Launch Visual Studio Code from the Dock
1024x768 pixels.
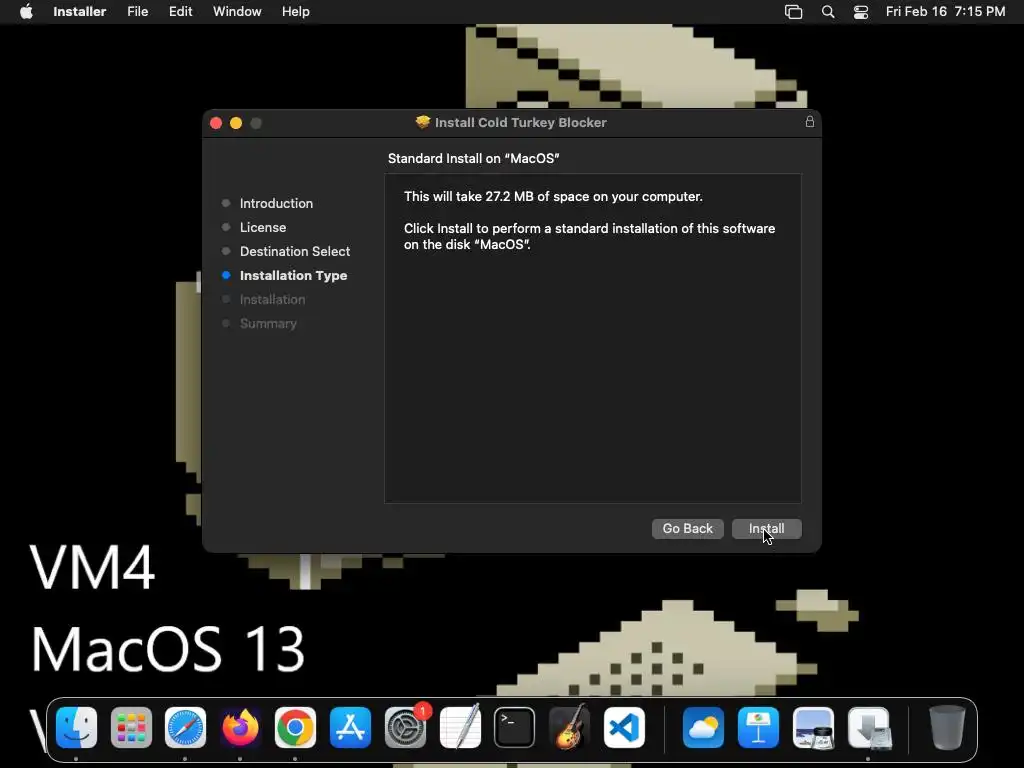coord(624,728)
